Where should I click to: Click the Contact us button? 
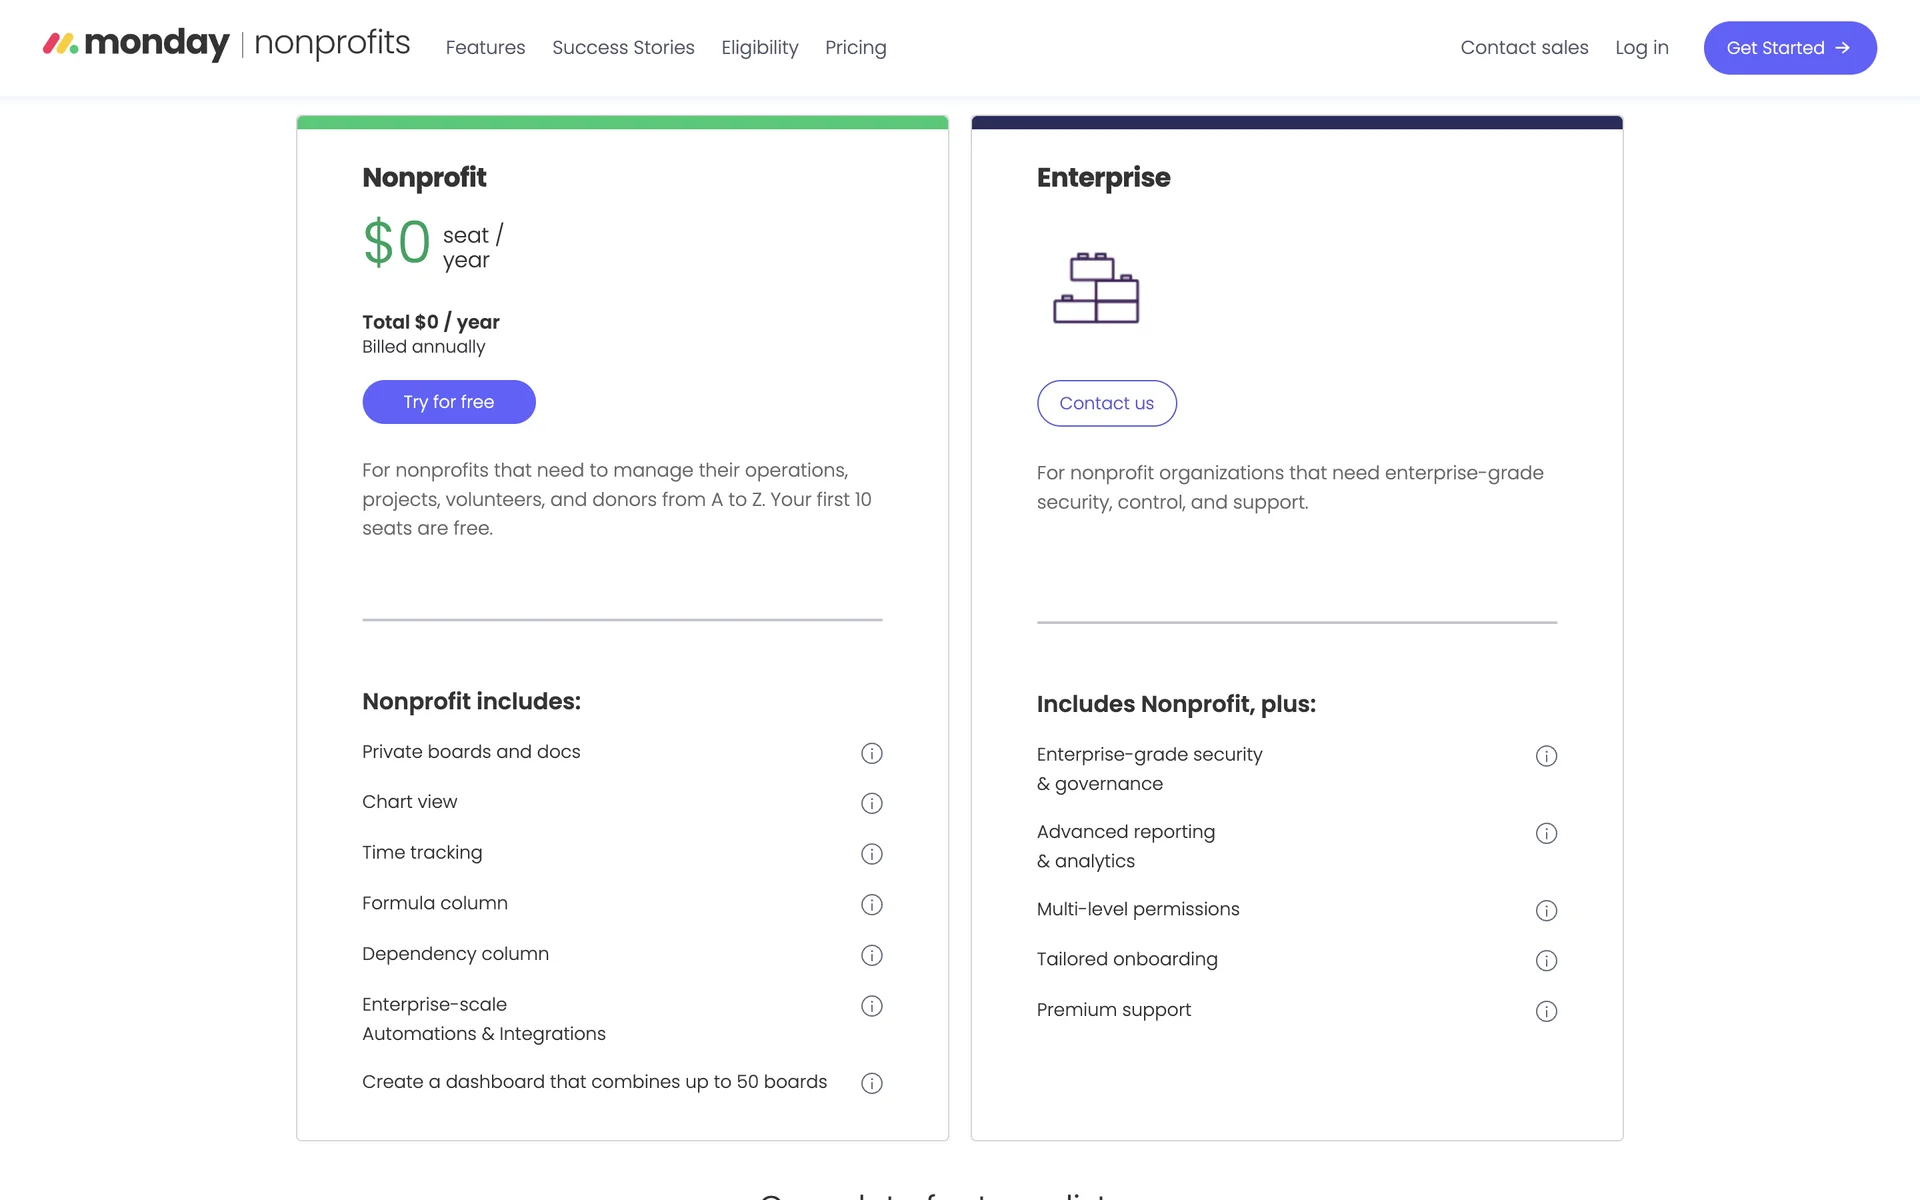[x=1106, y=403]
